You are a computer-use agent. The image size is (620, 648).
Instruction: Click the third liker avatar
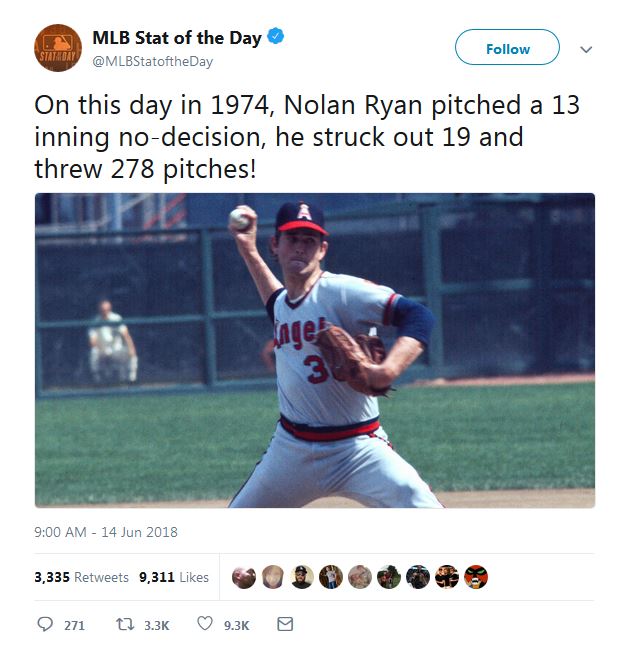302,577
